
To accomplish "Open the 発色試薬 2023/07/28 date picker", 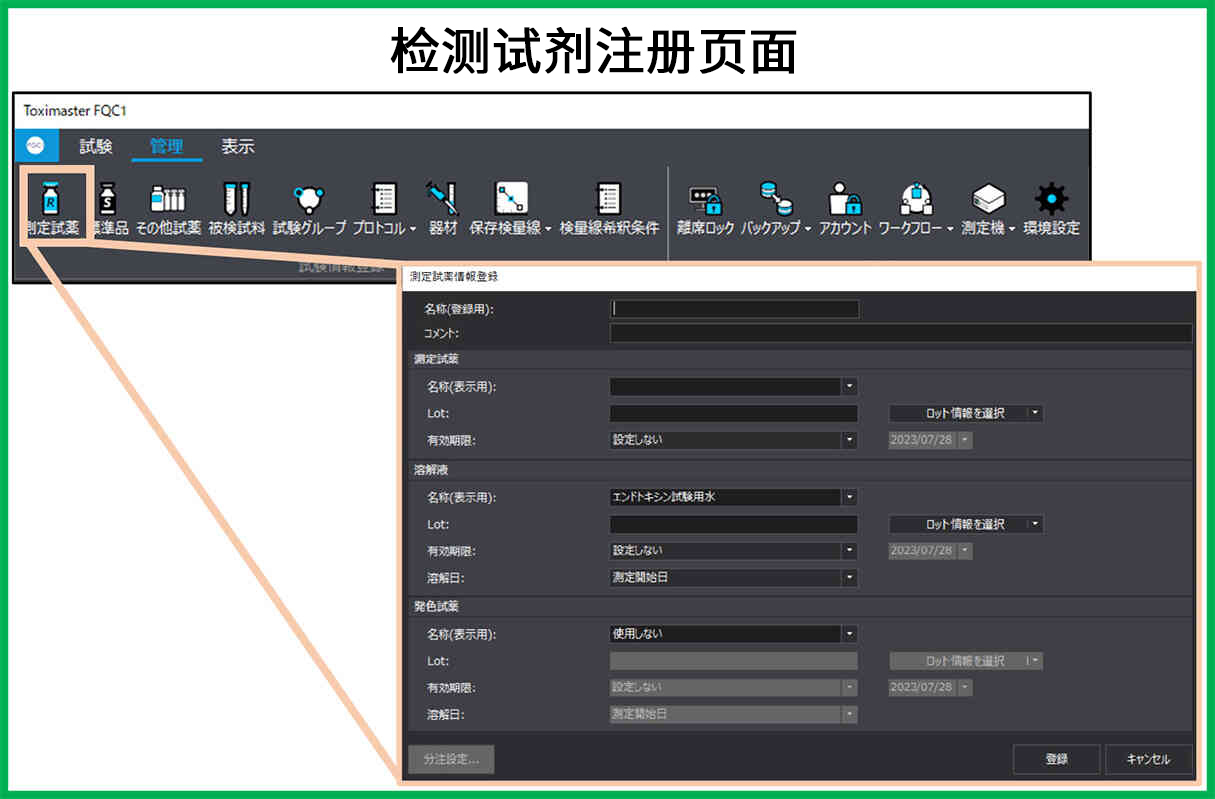I will [930, 687].
